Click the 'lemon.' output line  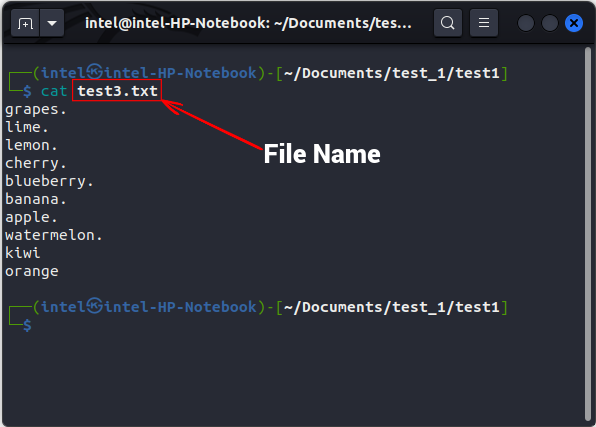31,145
